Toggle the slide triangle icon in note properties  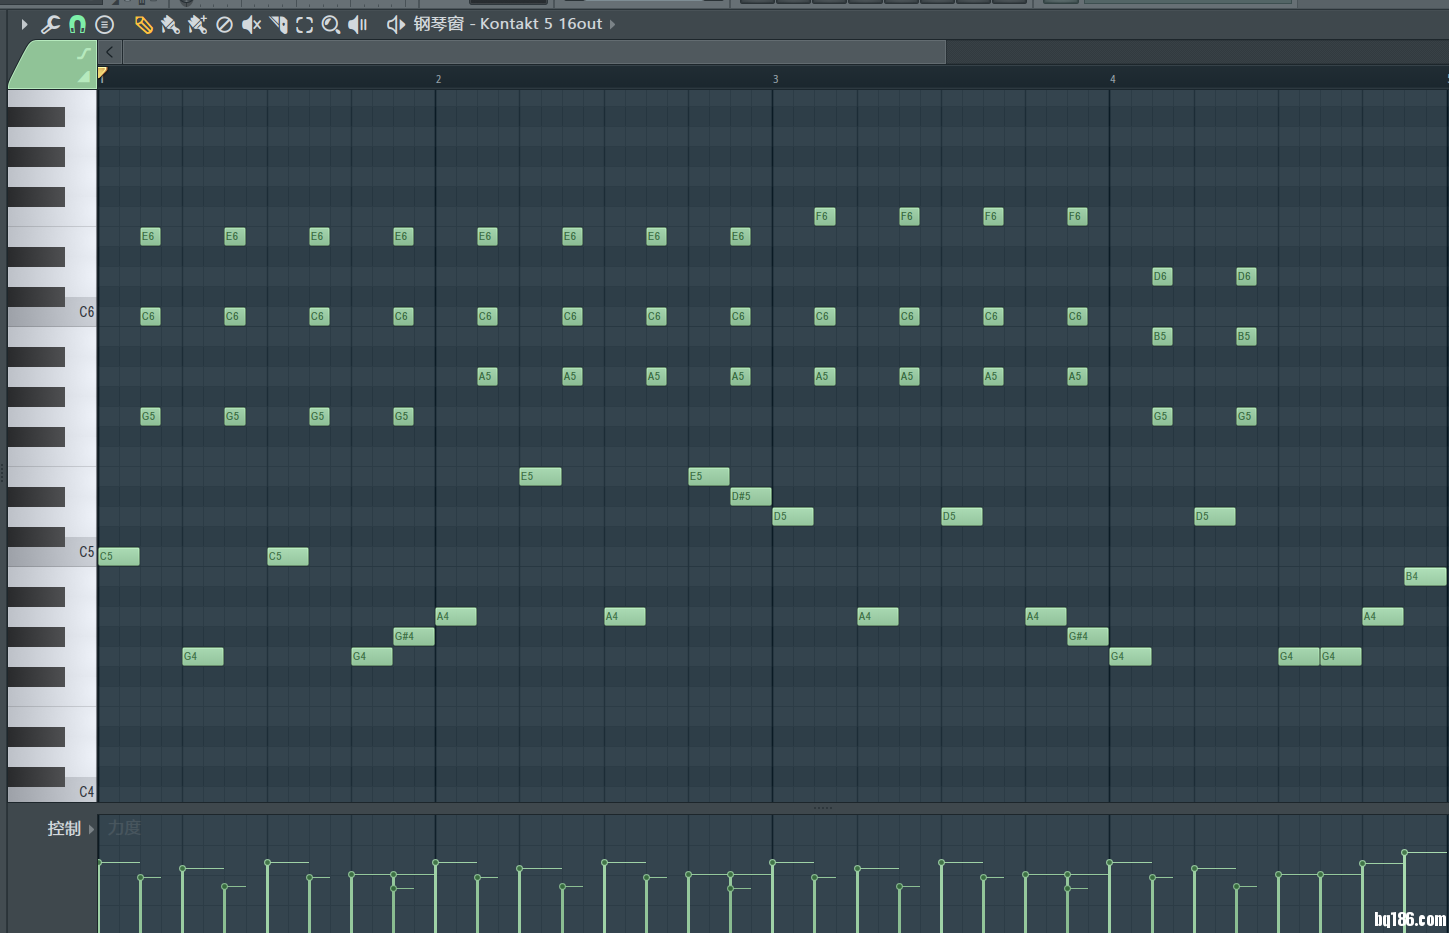[84, 76]
